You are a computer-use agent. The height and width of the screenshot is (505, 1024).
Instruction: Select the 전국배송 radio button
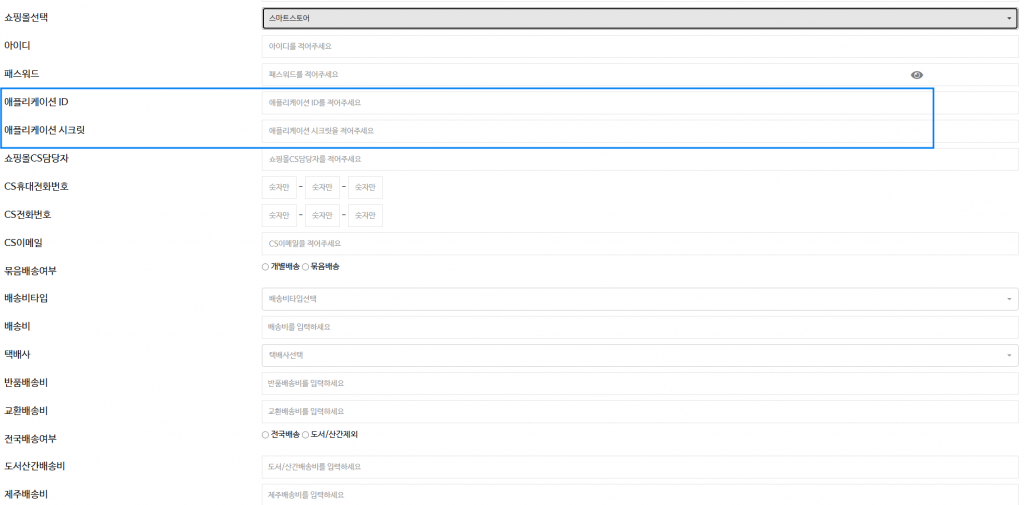pos(265,434)
